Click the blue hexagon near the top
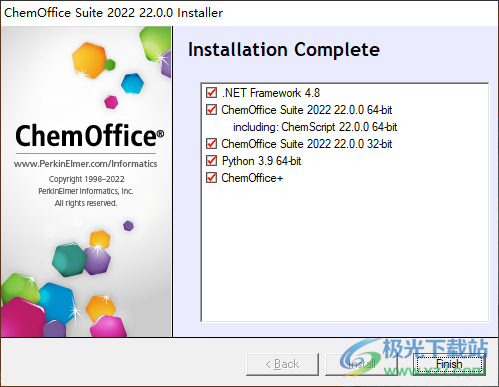The height and width of the screenshot is (387, 499). click(x=132, y=83)
